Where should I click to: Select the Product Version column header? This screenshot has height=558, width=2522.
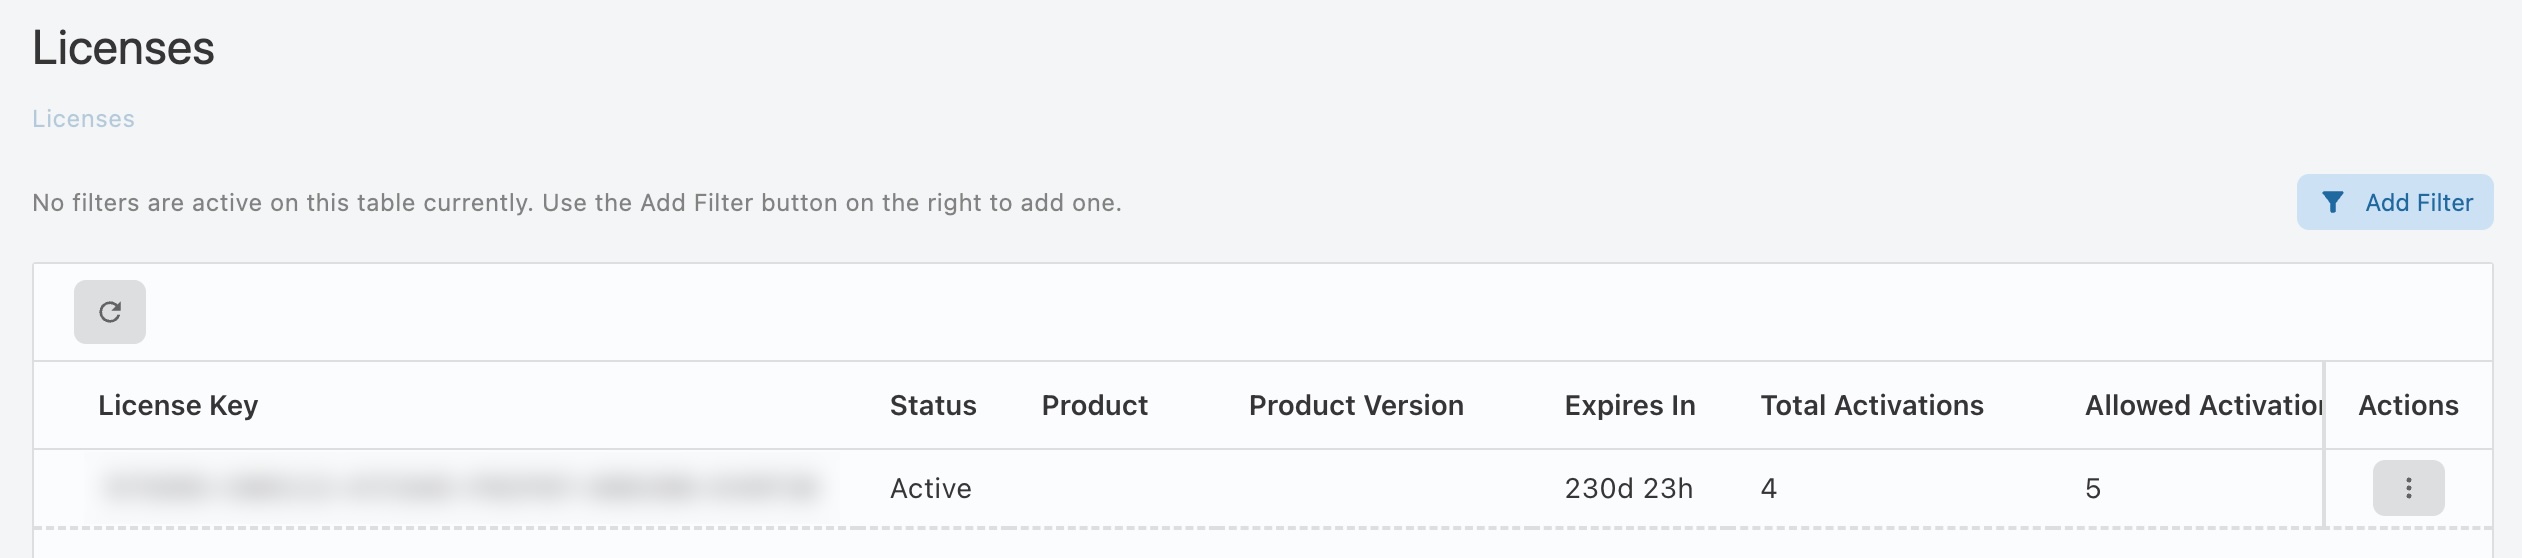pyautogui.click(x=1355, y=406)
